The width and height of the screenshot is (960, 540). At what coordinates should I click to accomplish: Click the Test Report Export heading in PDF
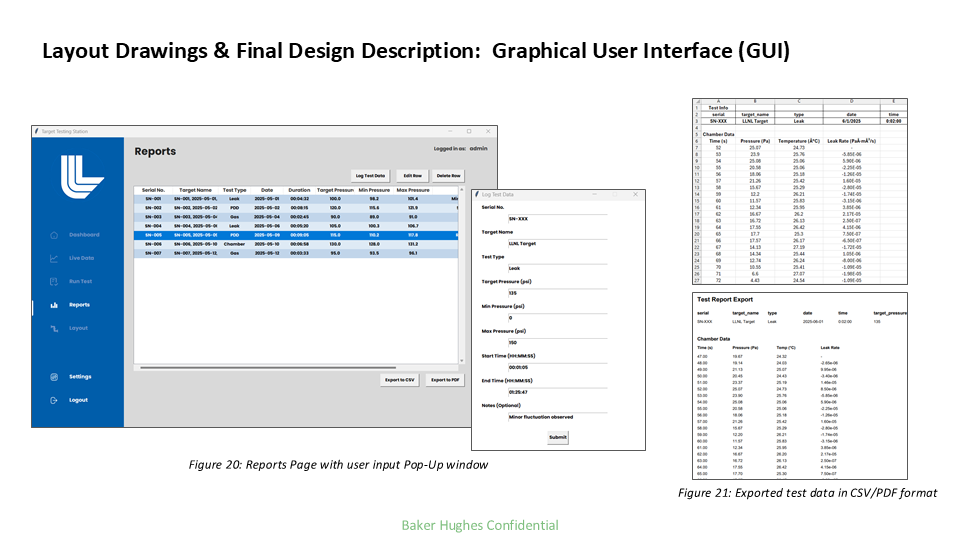coord(725,300)
